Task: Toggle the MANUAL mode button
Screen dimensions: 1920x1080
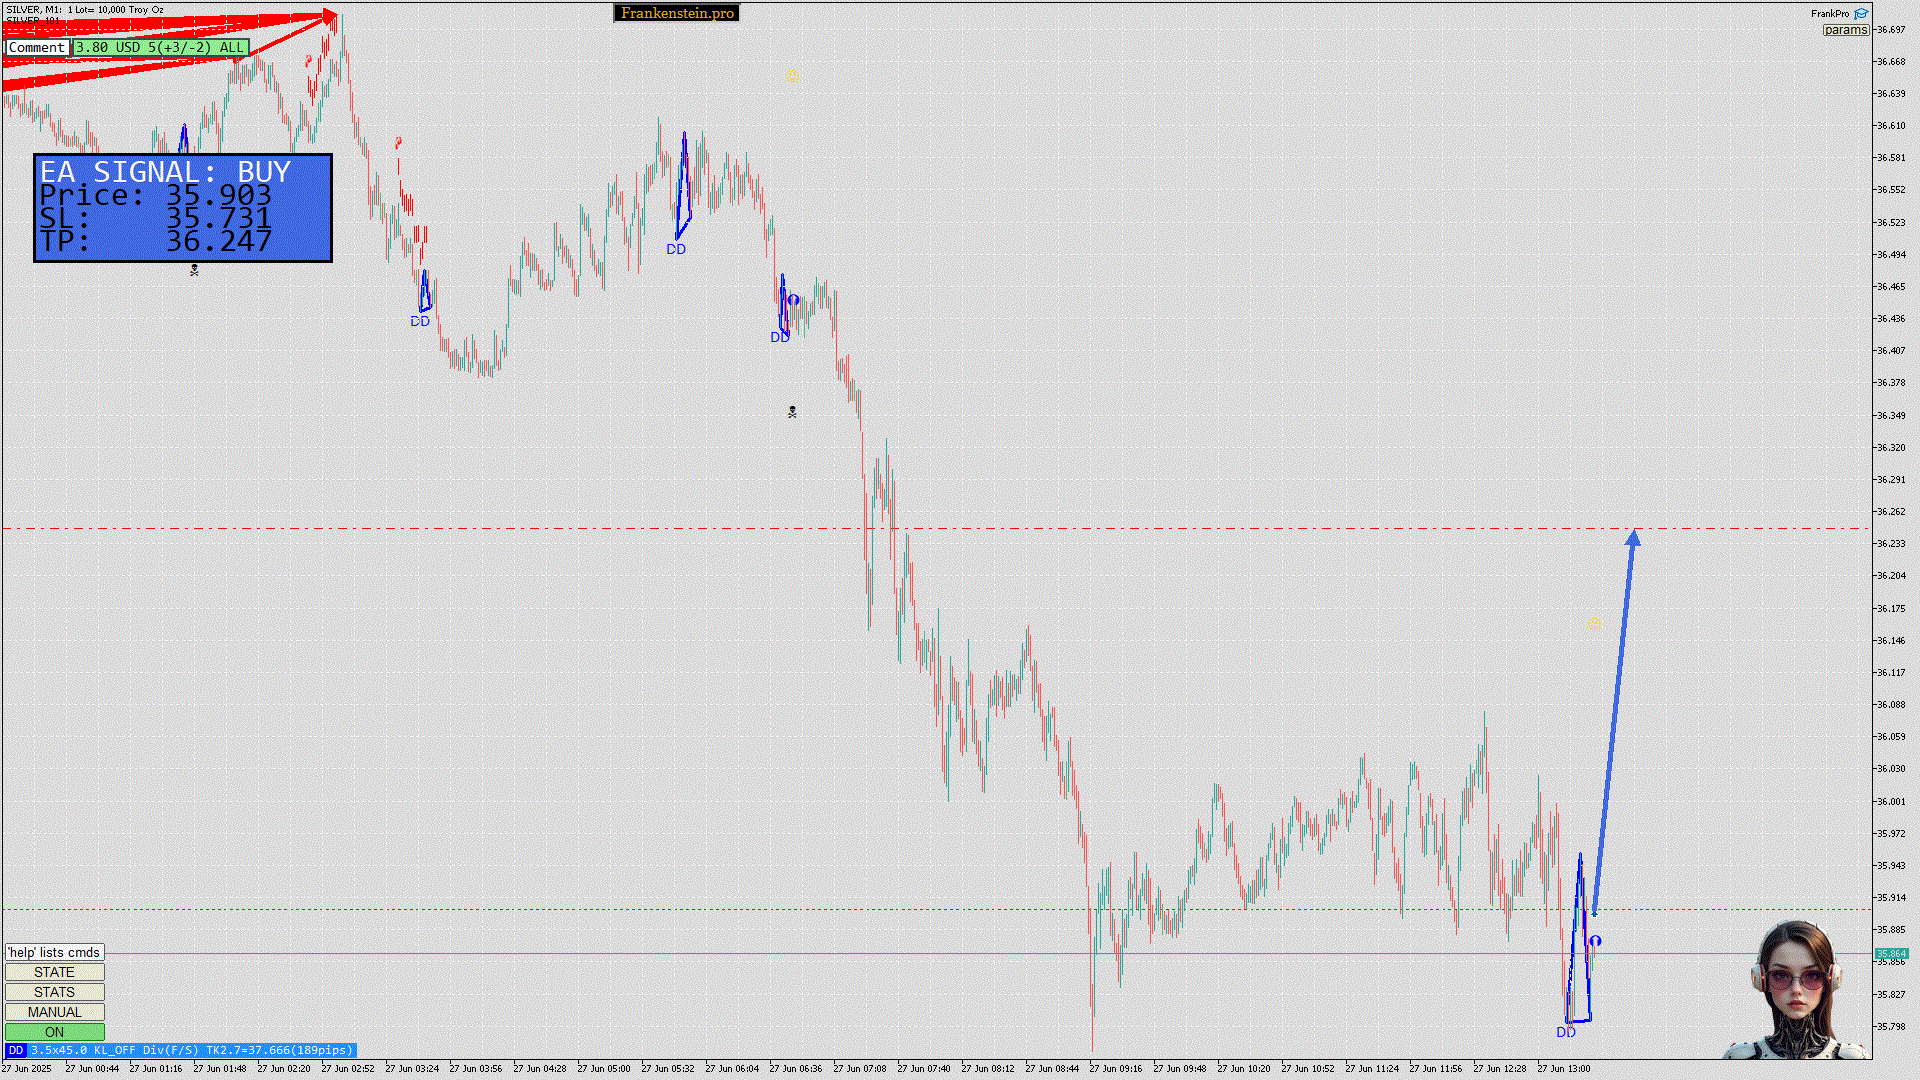Action: pyautogui.click(x=54, y=1012)
